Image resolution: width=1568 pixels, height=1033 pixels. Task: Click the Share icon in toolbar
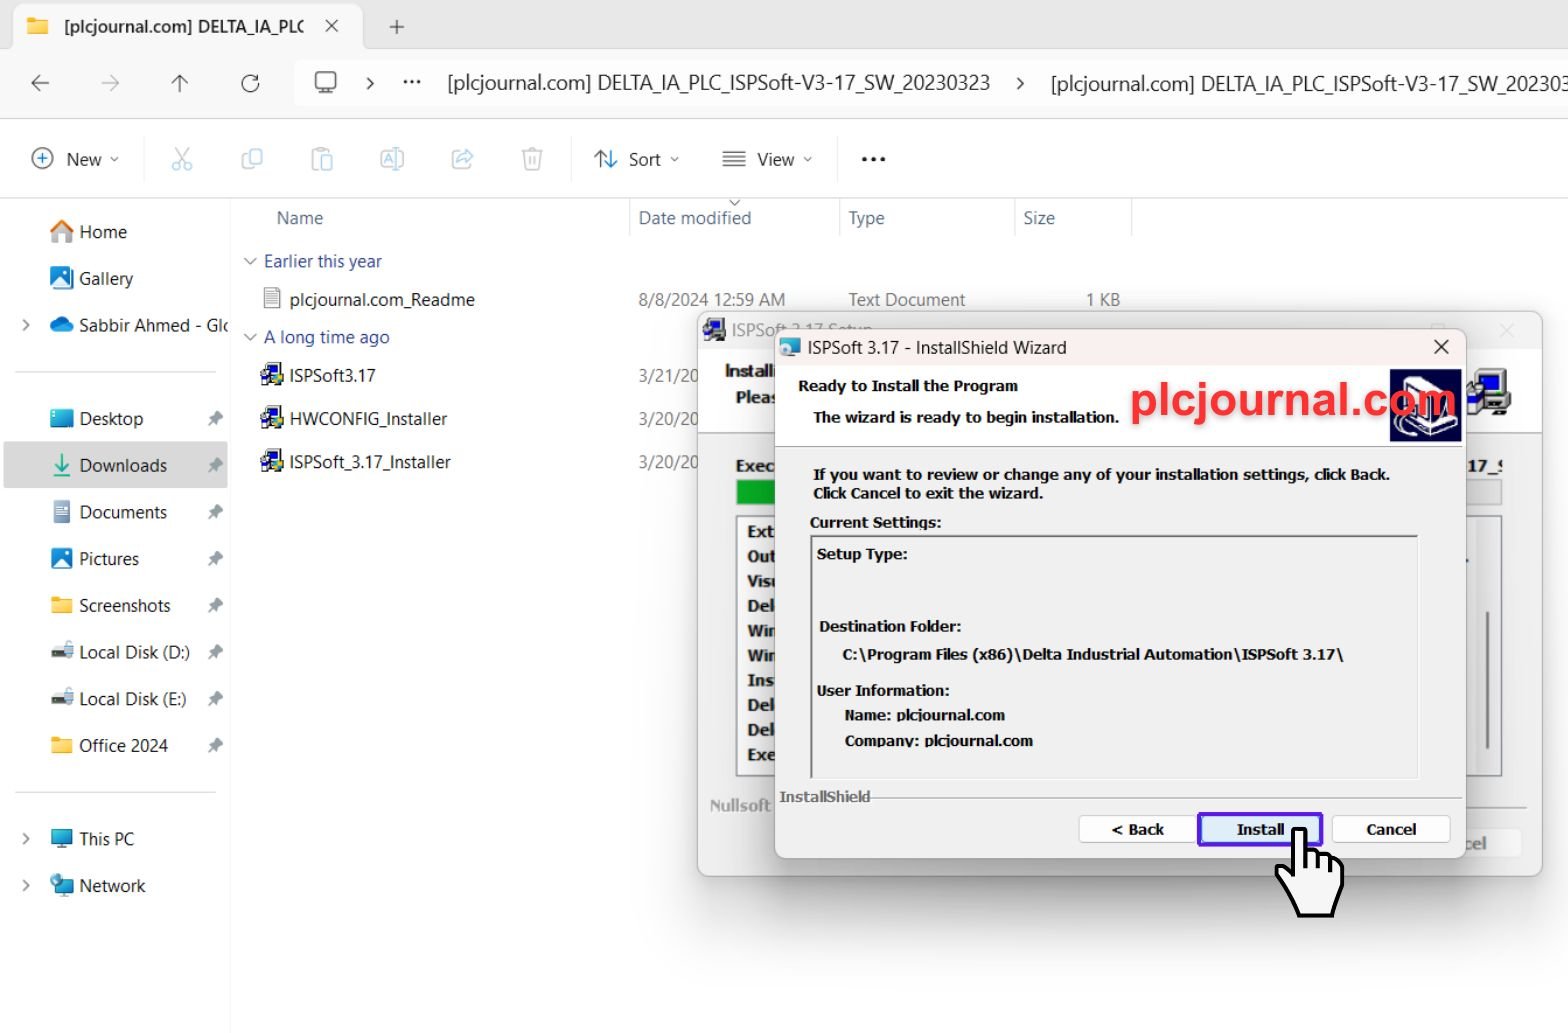tap(462, 159)
